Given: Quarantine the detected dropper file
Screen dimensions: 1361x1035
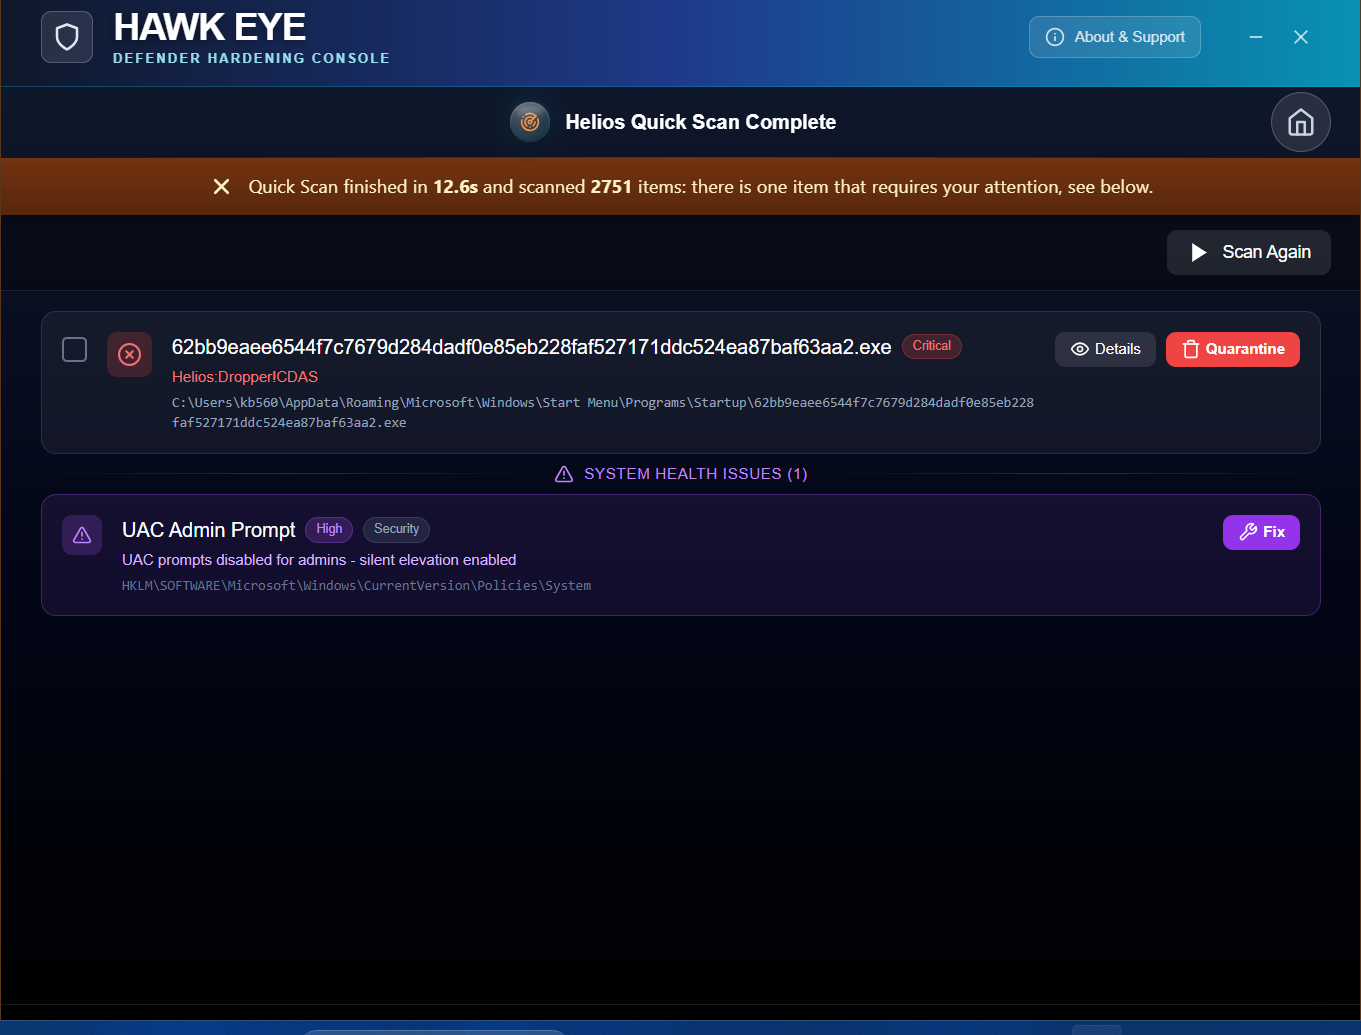Looking at the screenshot, I should tap(1233, 349).
